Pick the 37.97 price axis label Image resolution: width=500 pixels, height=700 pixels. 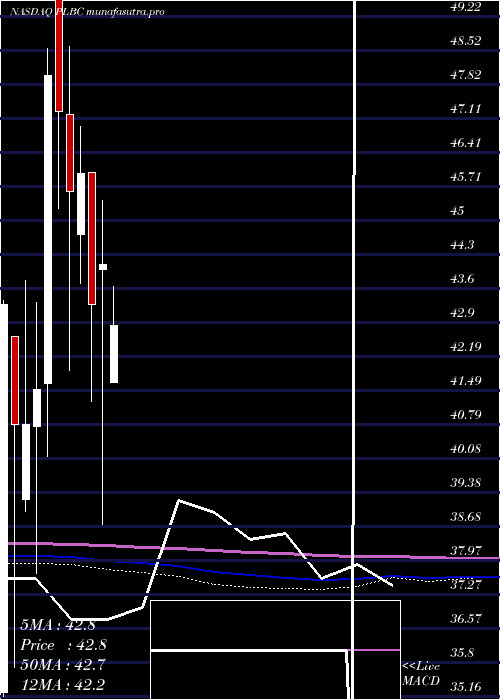pos(466,550)
